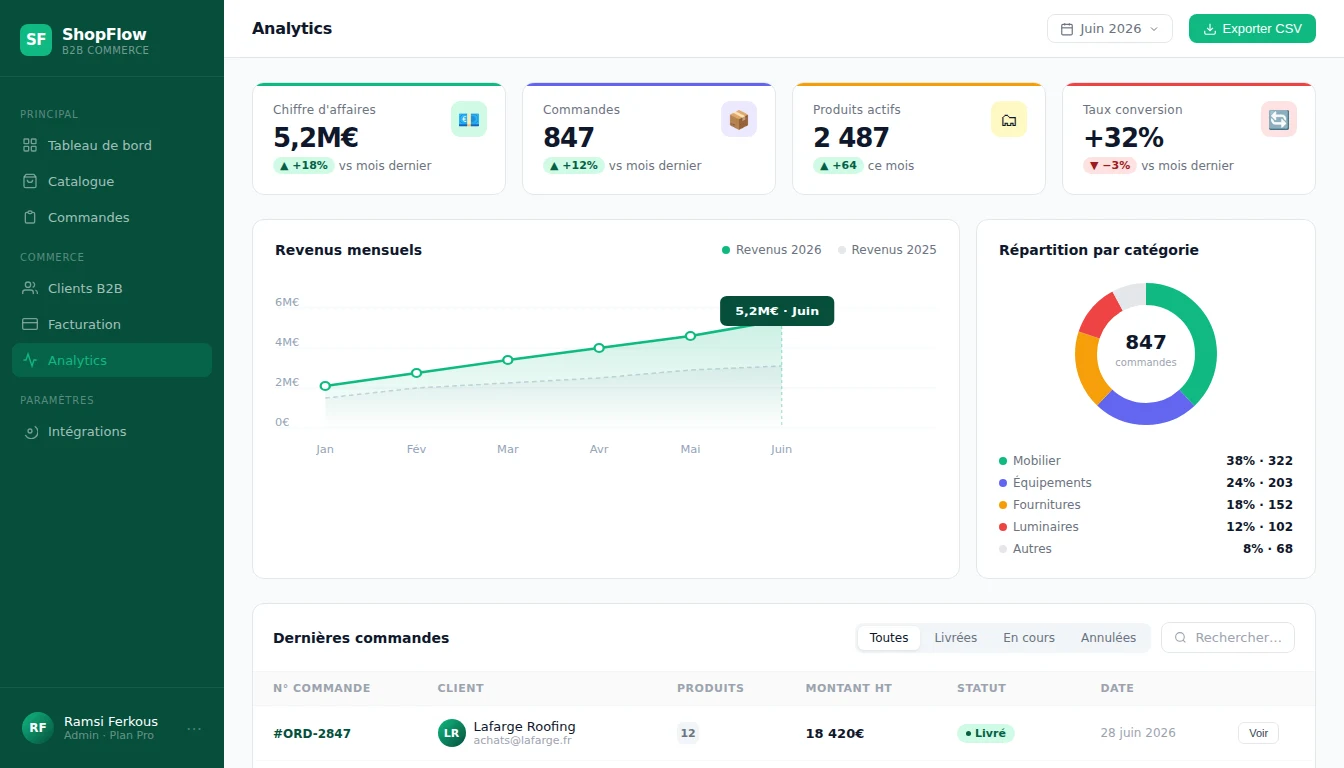Click the STATUT column header

point(982,688)
